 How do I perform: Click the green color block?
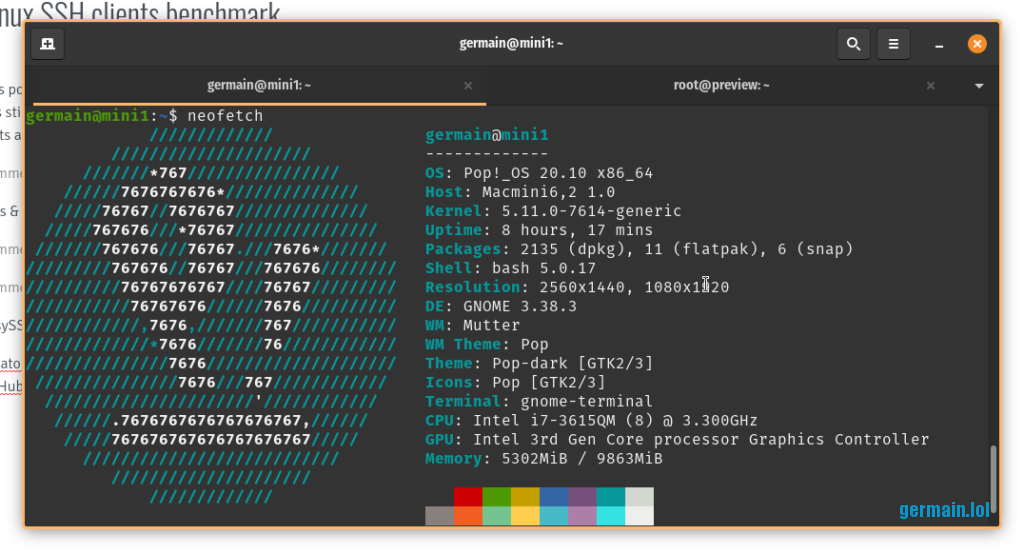(x=497, y=497)
